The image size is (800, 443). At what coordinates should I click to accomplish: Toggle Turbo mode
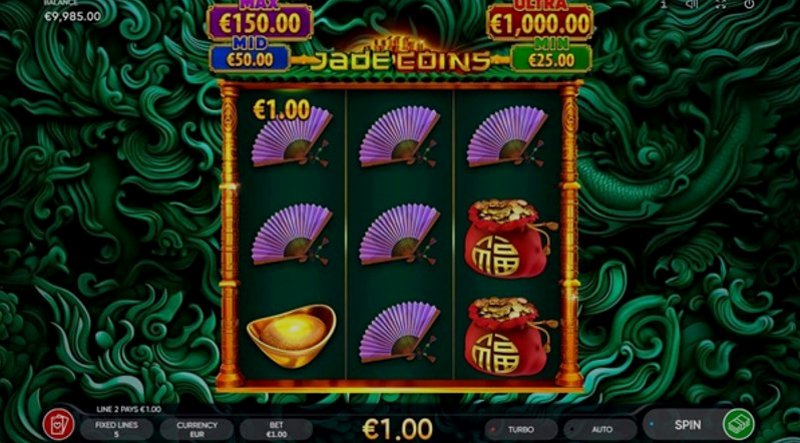[521, 429]
